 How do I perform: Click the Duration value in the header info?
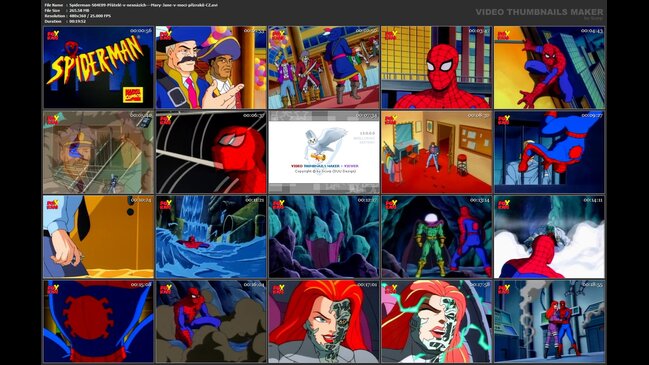[77, 21]
